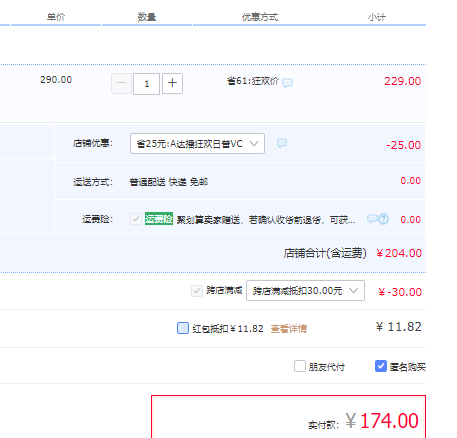Click the minus quantity button
The height and width of the screenshot is (438, 457).
pyautogui.click(x=121, y=83)
